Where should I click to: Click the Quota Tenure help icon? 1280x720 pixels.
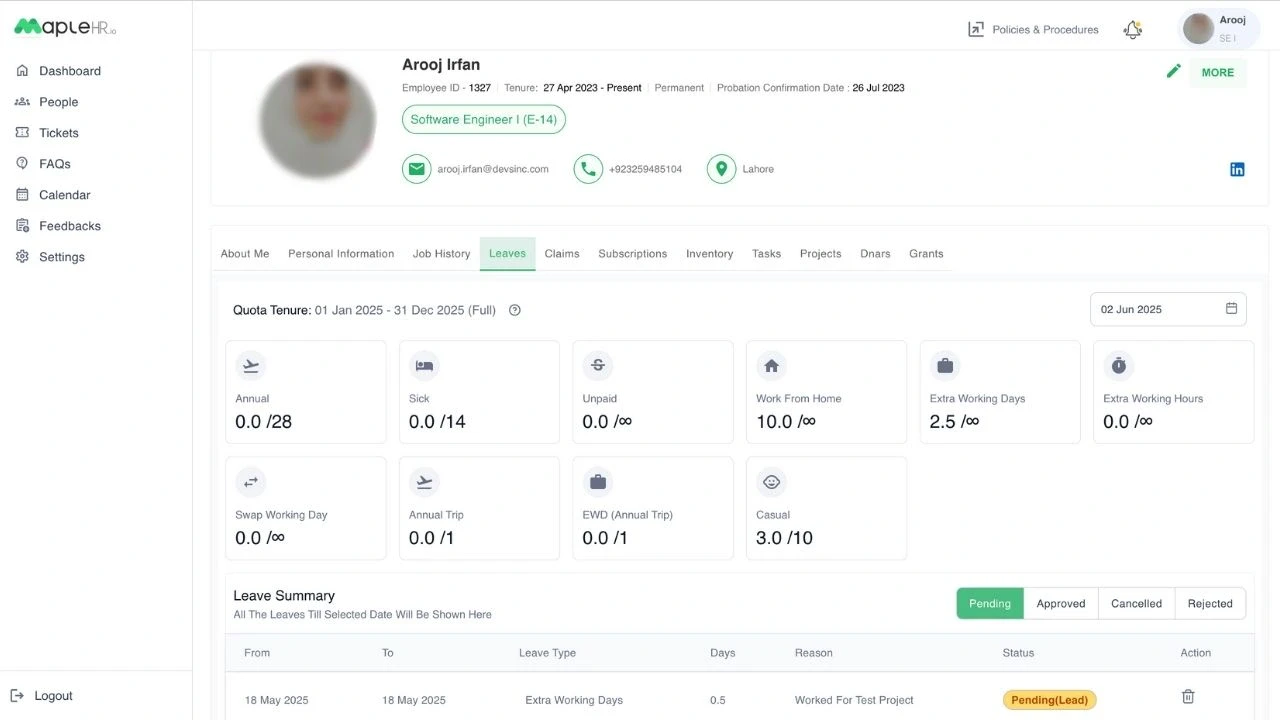point(515,310)
